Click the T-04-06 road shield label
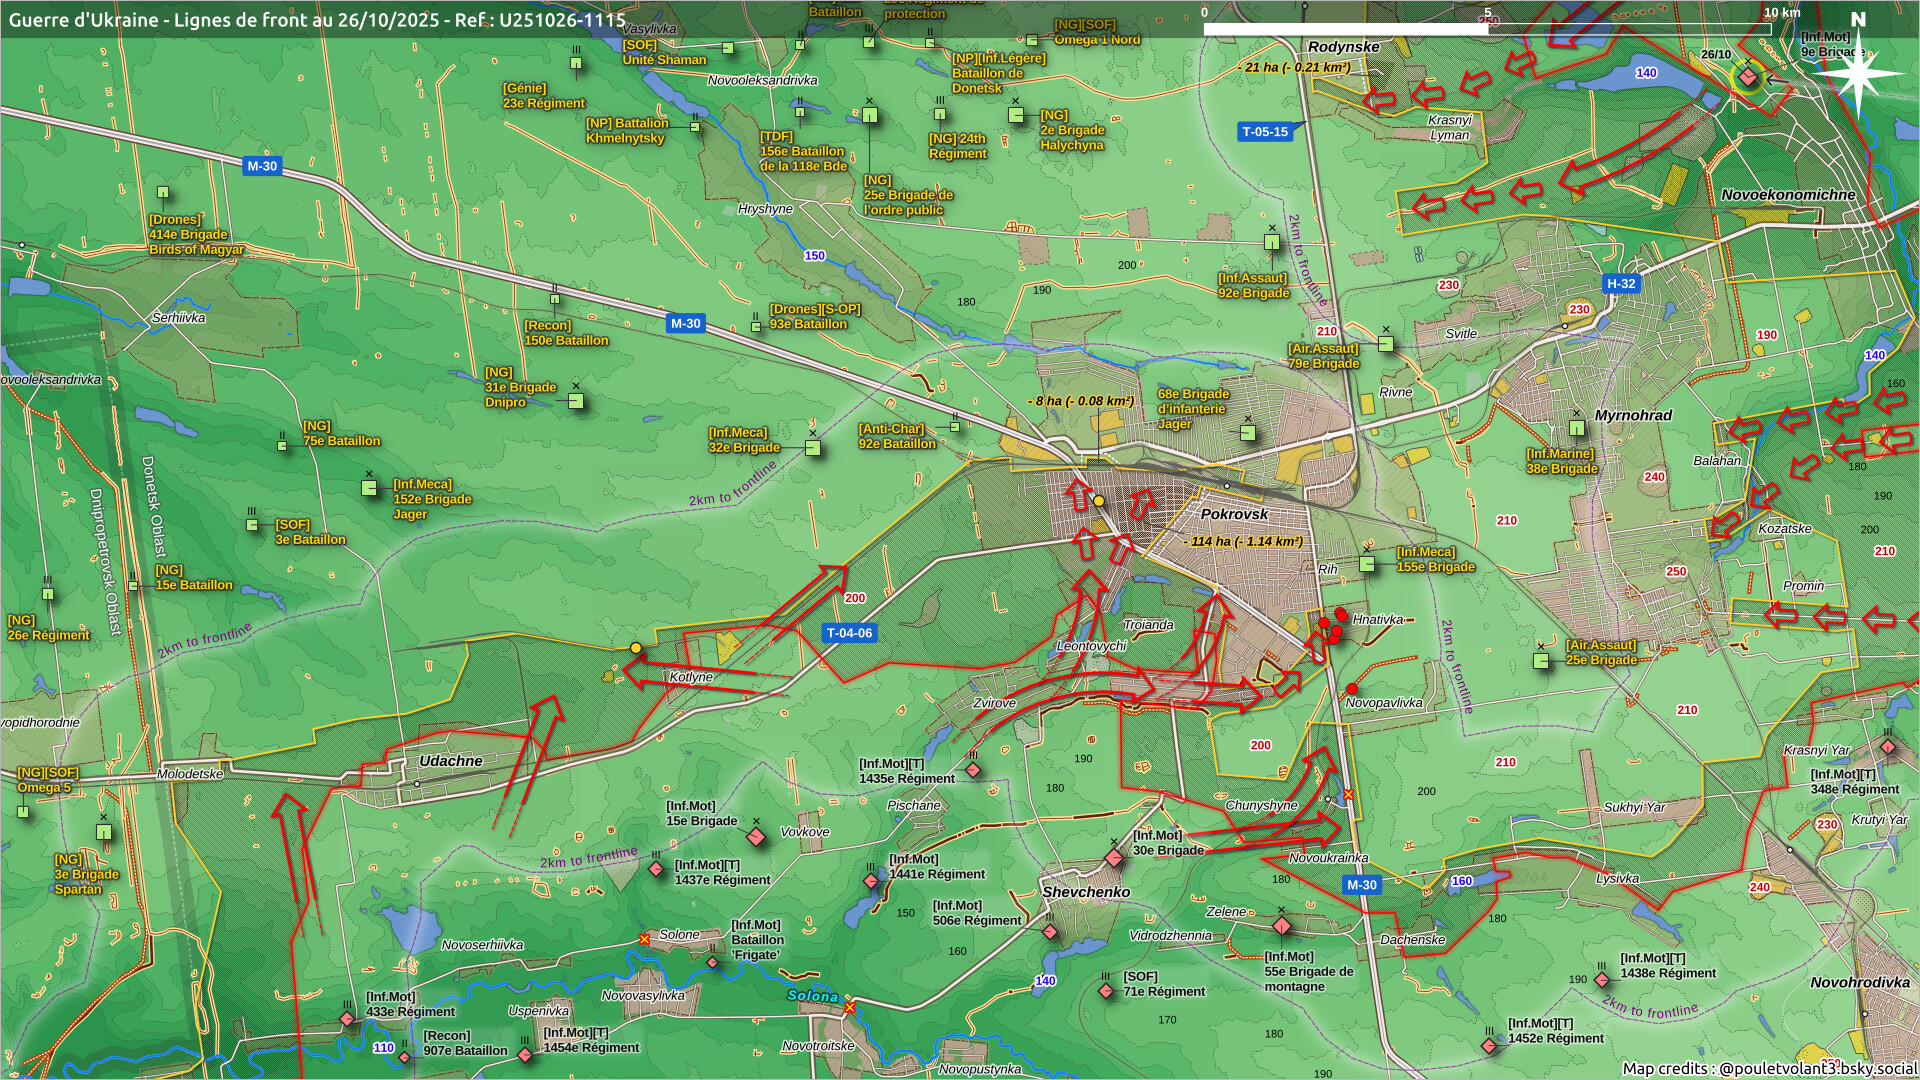Image resolution: width=1920 pixels, height=1080 pixels. (x=849, y=633)
